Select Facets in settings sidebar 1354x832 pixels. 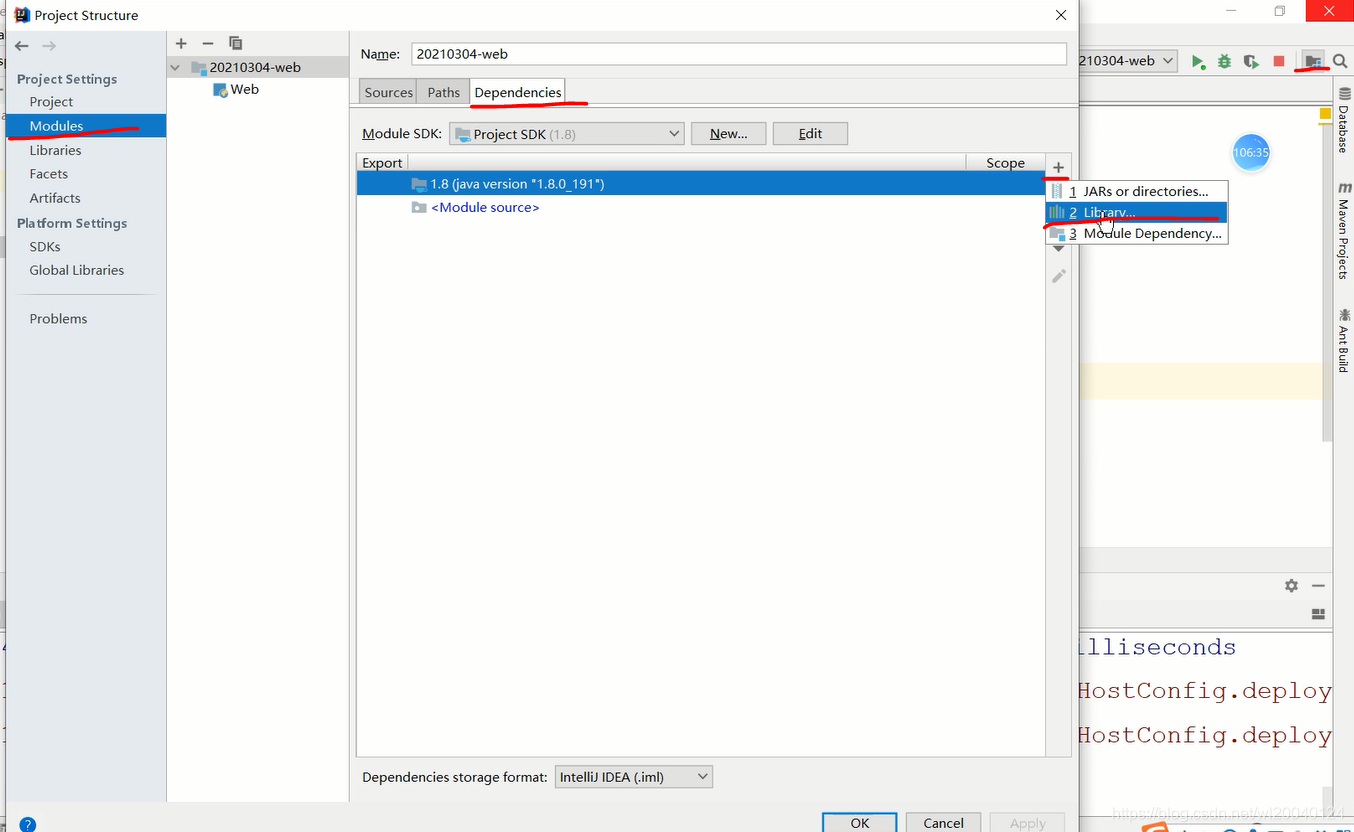48,174
